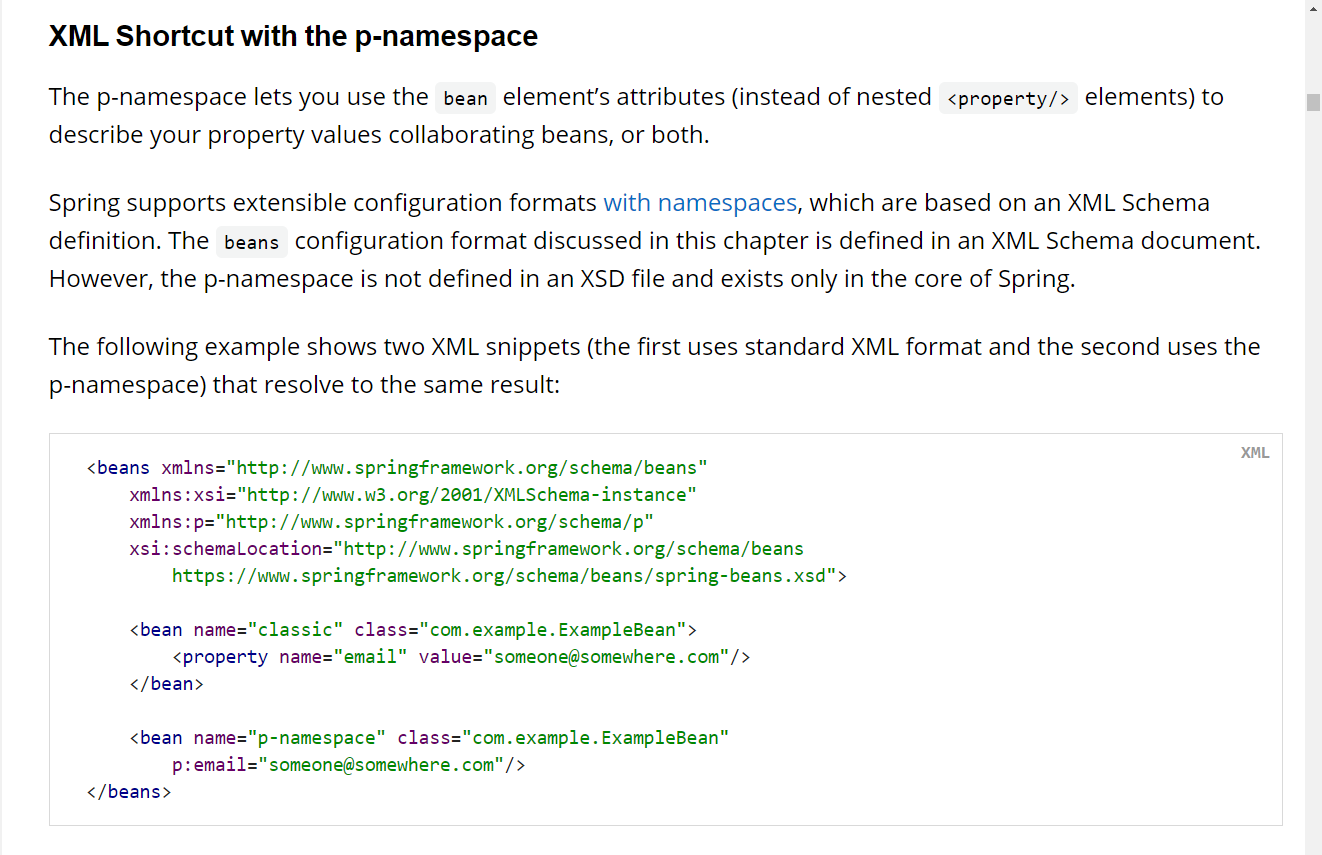Screen dimensions: 1322x855
Task: Click the p:email attribute code line
Action: 348,765
